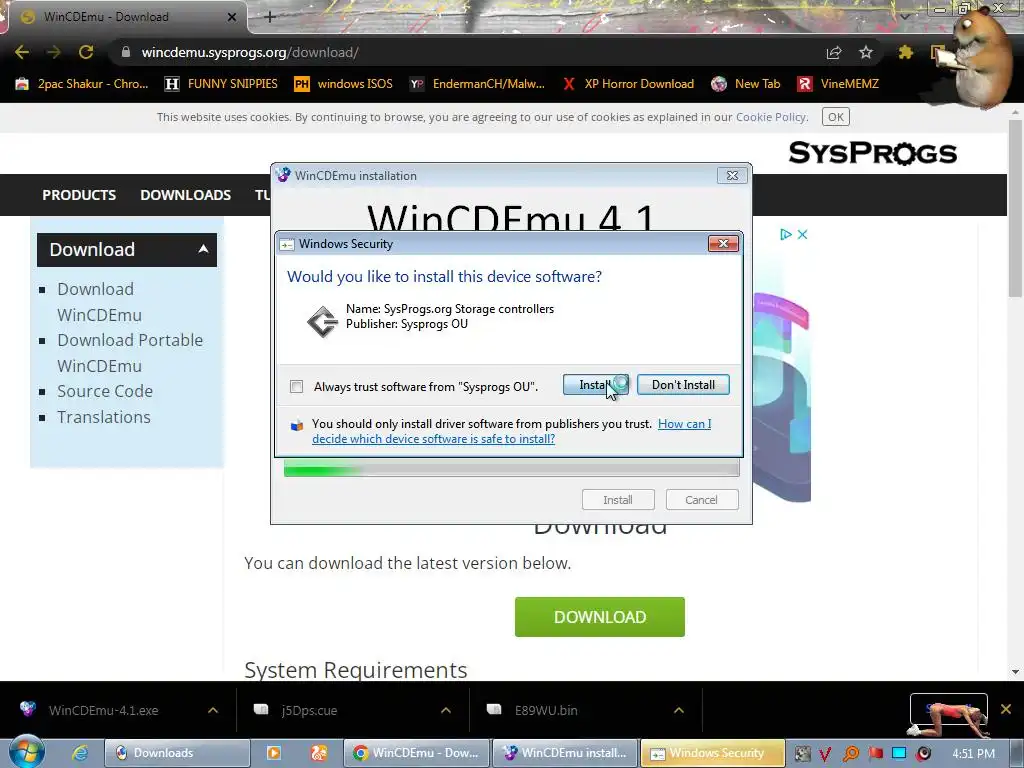The width and height of the screenshot is (1024, 768).
Task: Click the address bar URL
Action: [250, 52]
